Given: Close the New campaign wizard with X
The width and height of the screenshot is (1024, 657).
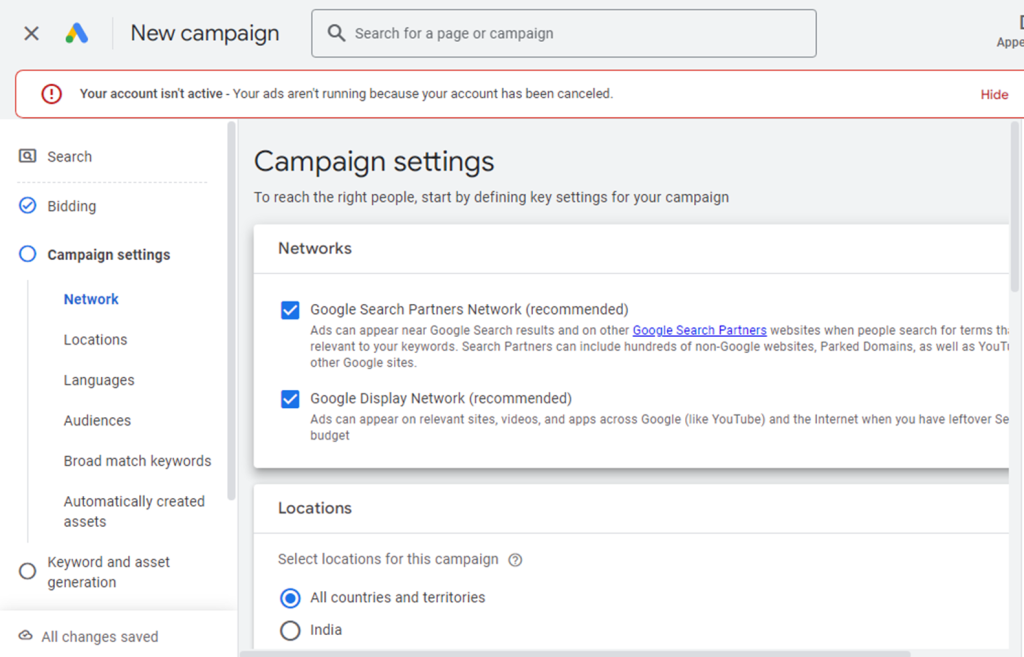Looking at the screenshot, I should coord(31,33).
